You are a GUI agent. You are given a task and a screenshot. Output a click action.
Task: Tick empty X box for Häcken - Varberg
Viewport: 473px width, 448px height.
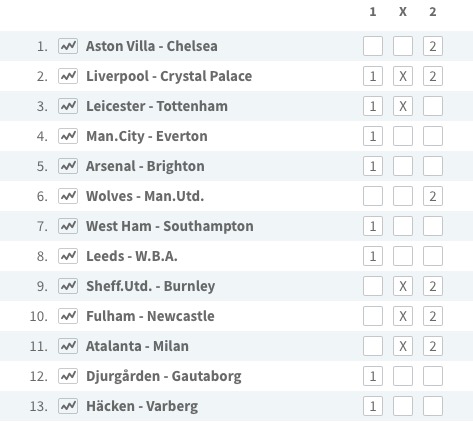(x=403, y=406)
